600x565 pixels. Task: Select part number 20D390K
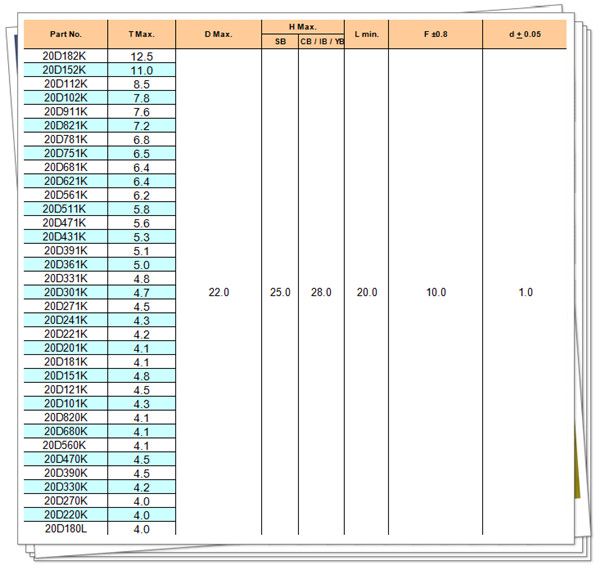pos(66,473)
